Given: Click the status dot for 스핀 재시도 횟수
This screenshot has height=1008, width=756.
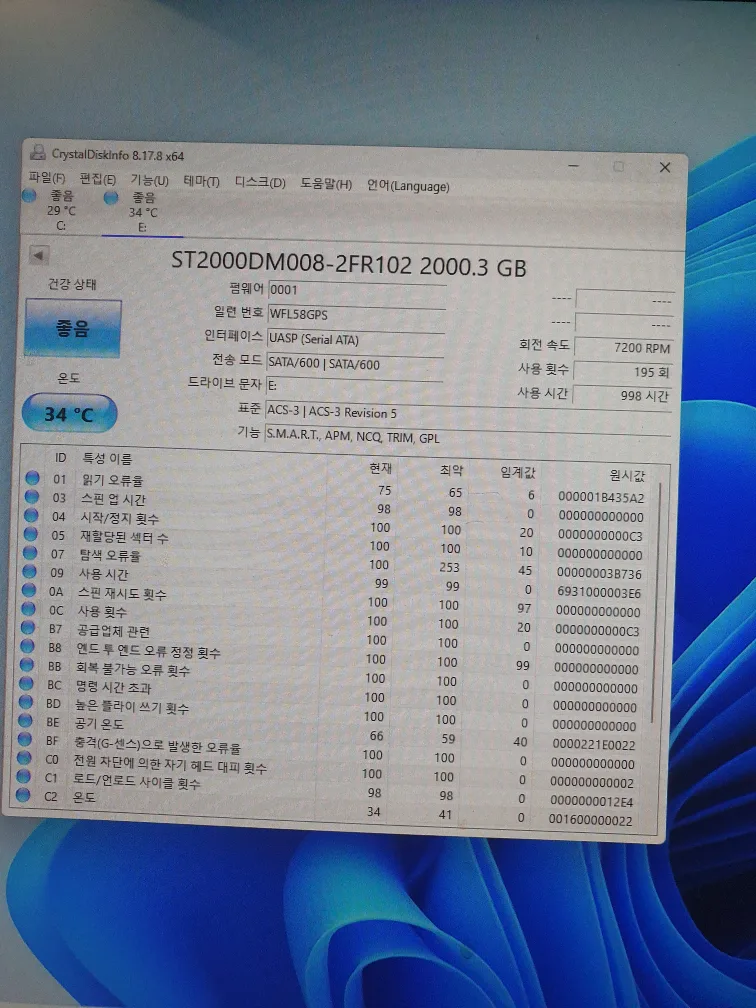Looking at the screenshot, I should click(x=28, y=590).
